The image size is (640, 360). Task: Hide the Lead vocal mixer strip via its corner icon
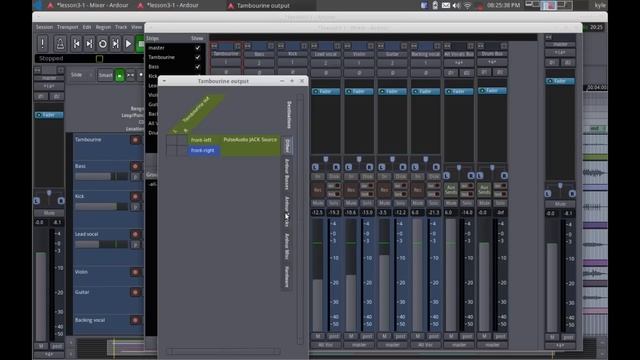(337, 46)
